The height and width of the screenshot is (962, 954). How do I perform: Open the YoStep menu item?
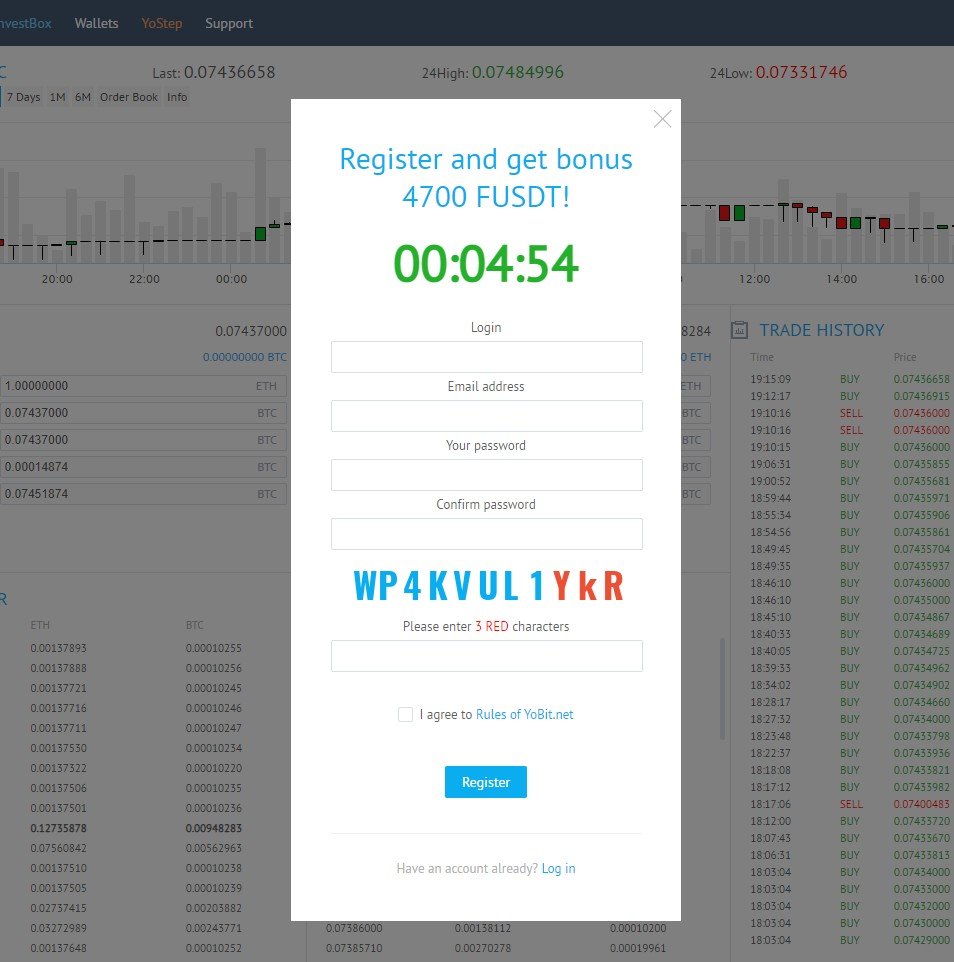162,23
